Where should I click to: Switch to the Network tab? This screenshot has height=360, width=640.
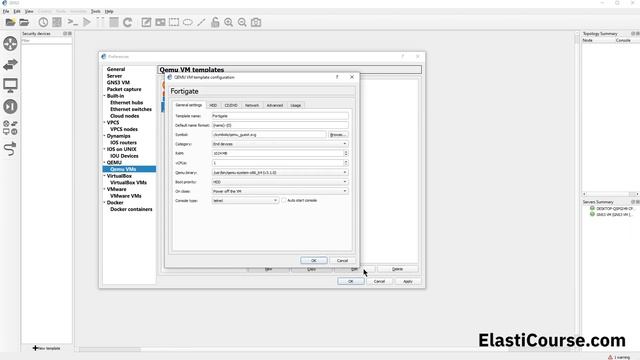(252, 105)
